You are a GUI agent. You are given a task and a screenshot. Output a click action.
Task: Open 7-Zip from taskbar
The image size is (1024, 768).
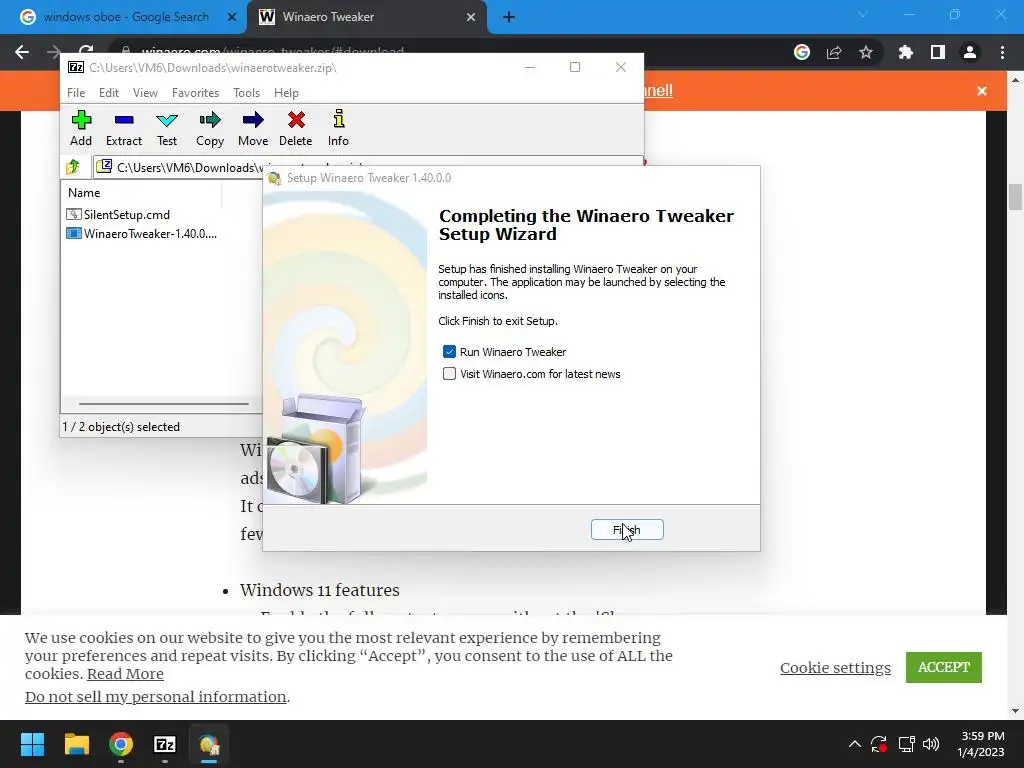pyautogui.click(x=165, y=744)
